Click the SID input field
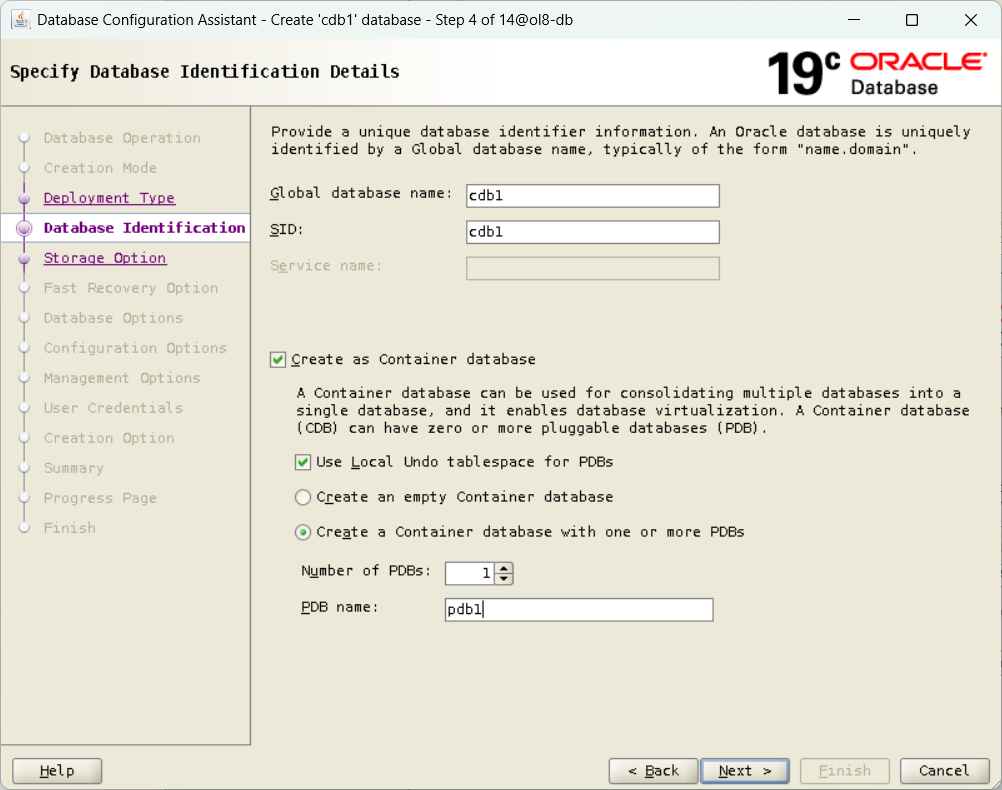This screenshot has width=1002, height=790. 592,232
